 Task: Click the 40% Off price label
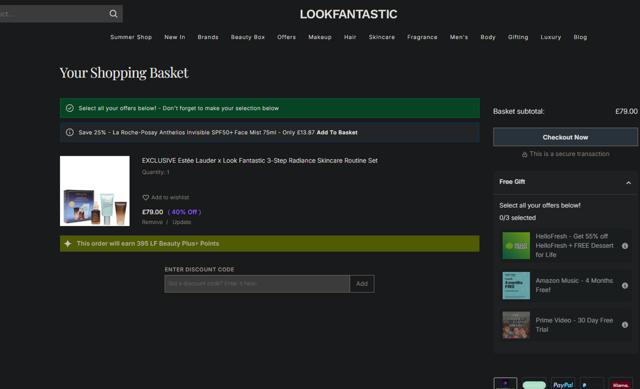(184, 212)
